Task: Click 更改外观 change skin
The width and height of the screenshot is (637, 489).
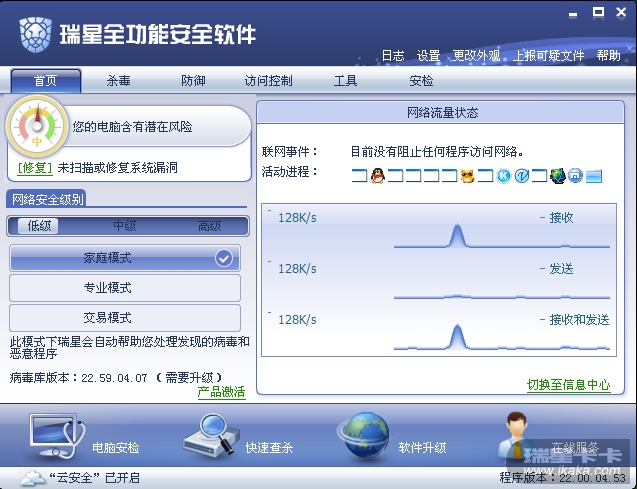Action: 476,56
